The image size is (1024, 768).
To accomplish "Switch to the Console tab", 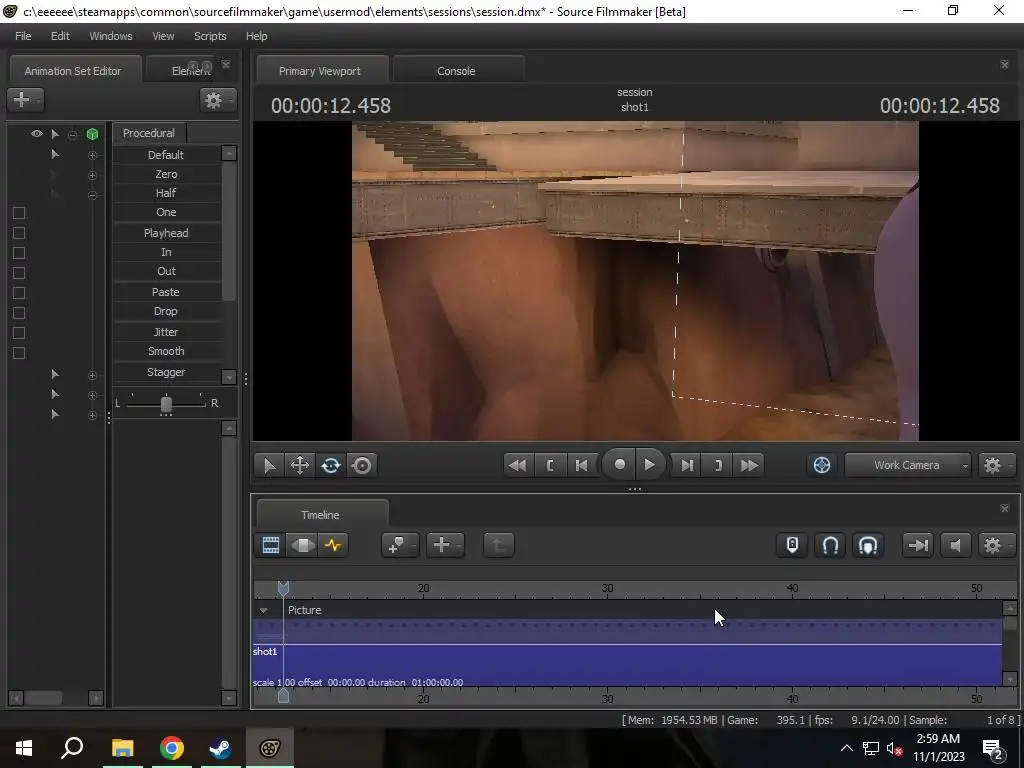I will click(457, 71).
